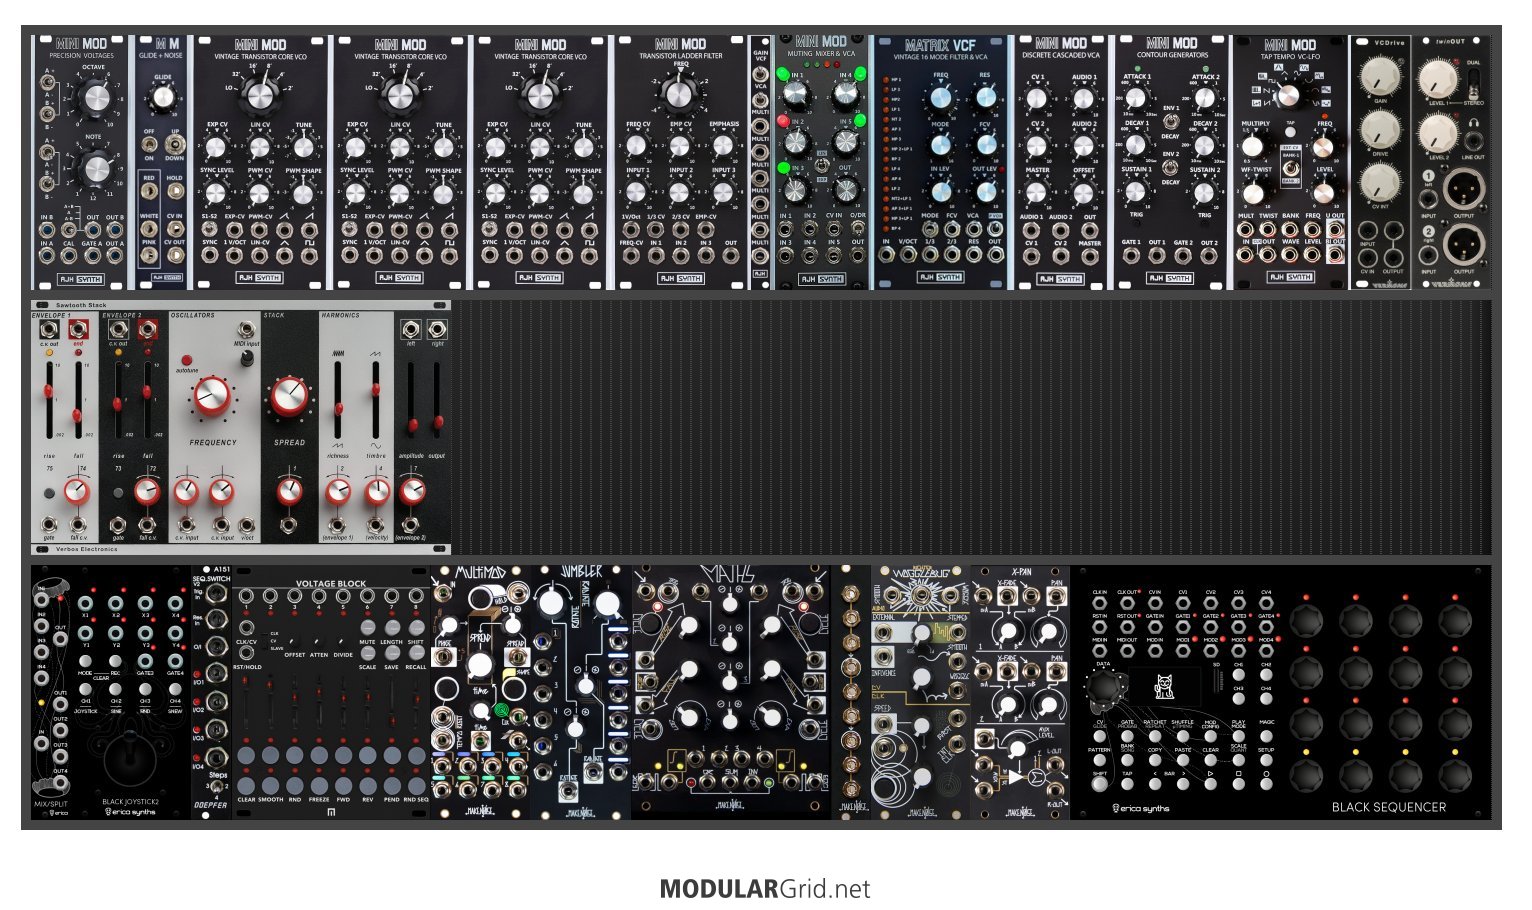This screenshot has width=1532, height=910.
Task: Tap the TAP button on Tap Tempo VC-LFO
Action: coord(1290,132)
